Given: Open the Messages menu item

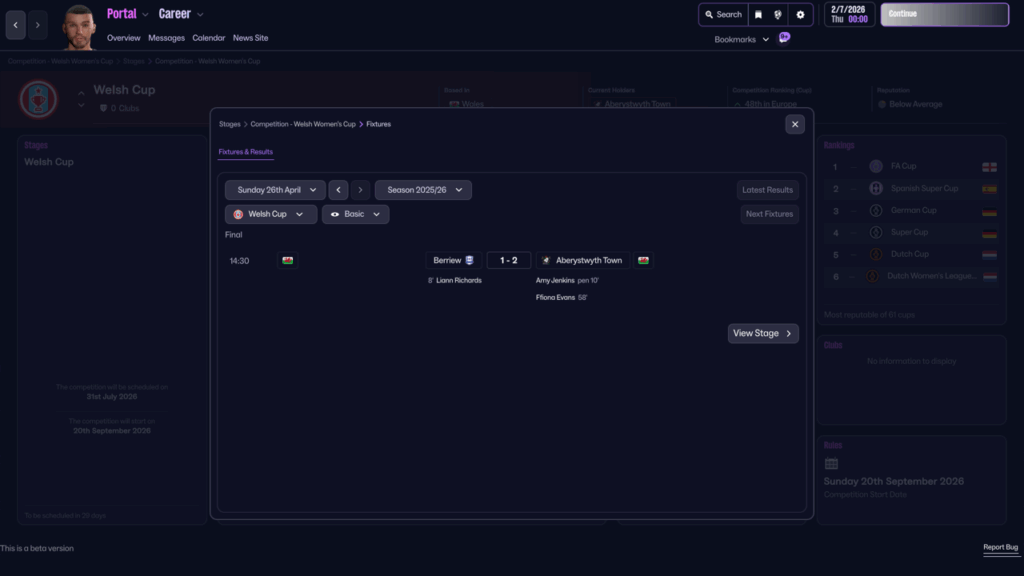Looking at the screenshot, I should point(166,38).
